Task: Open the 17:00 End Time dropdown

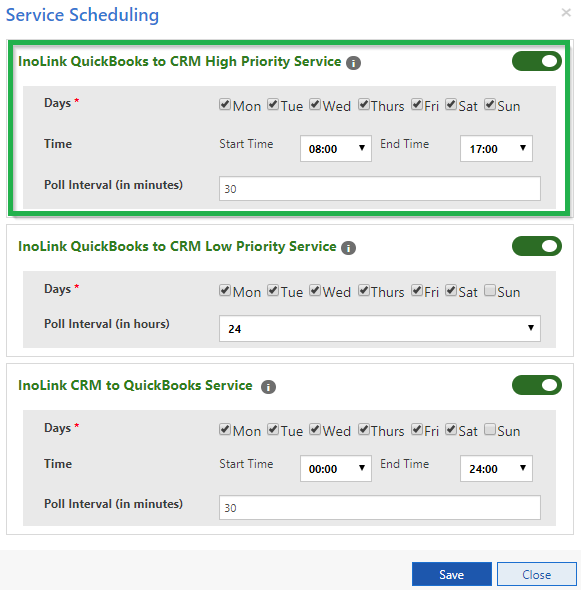Action: (496, 149)
